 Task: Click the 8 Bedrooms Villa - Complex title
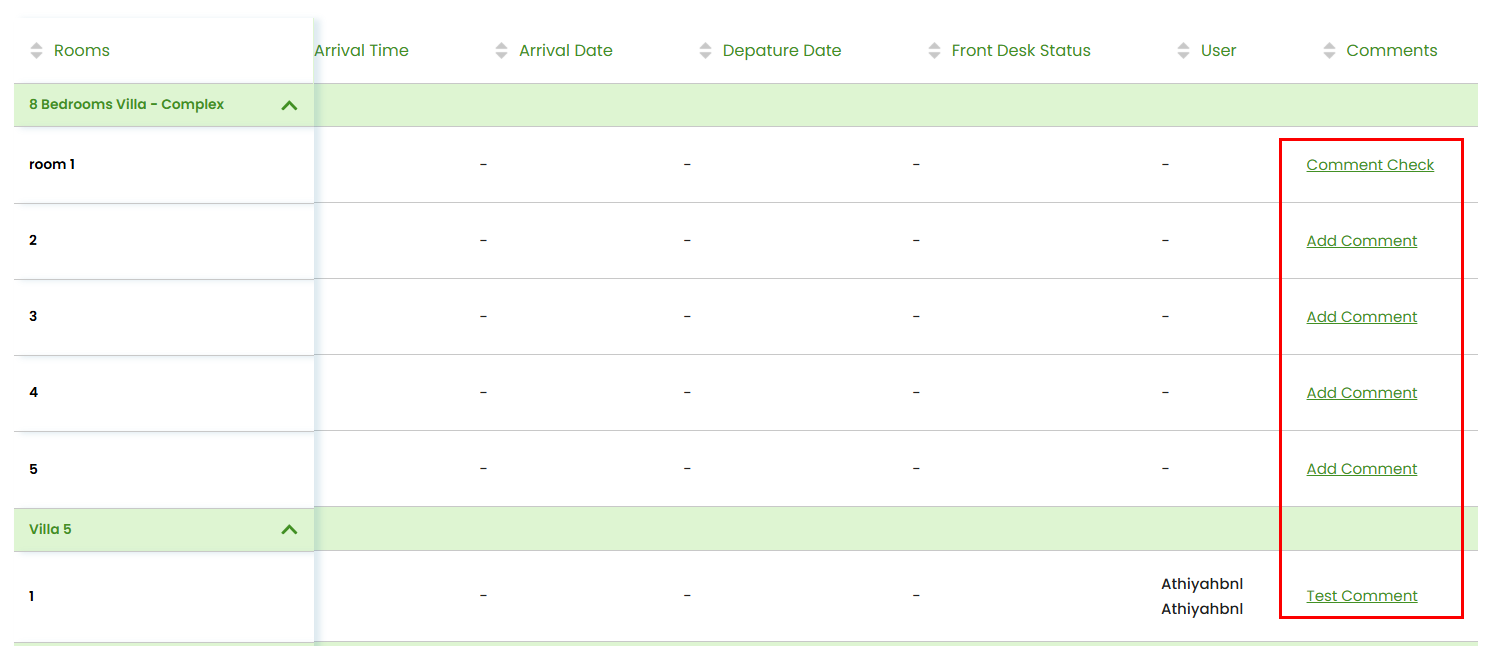[126, 104]
